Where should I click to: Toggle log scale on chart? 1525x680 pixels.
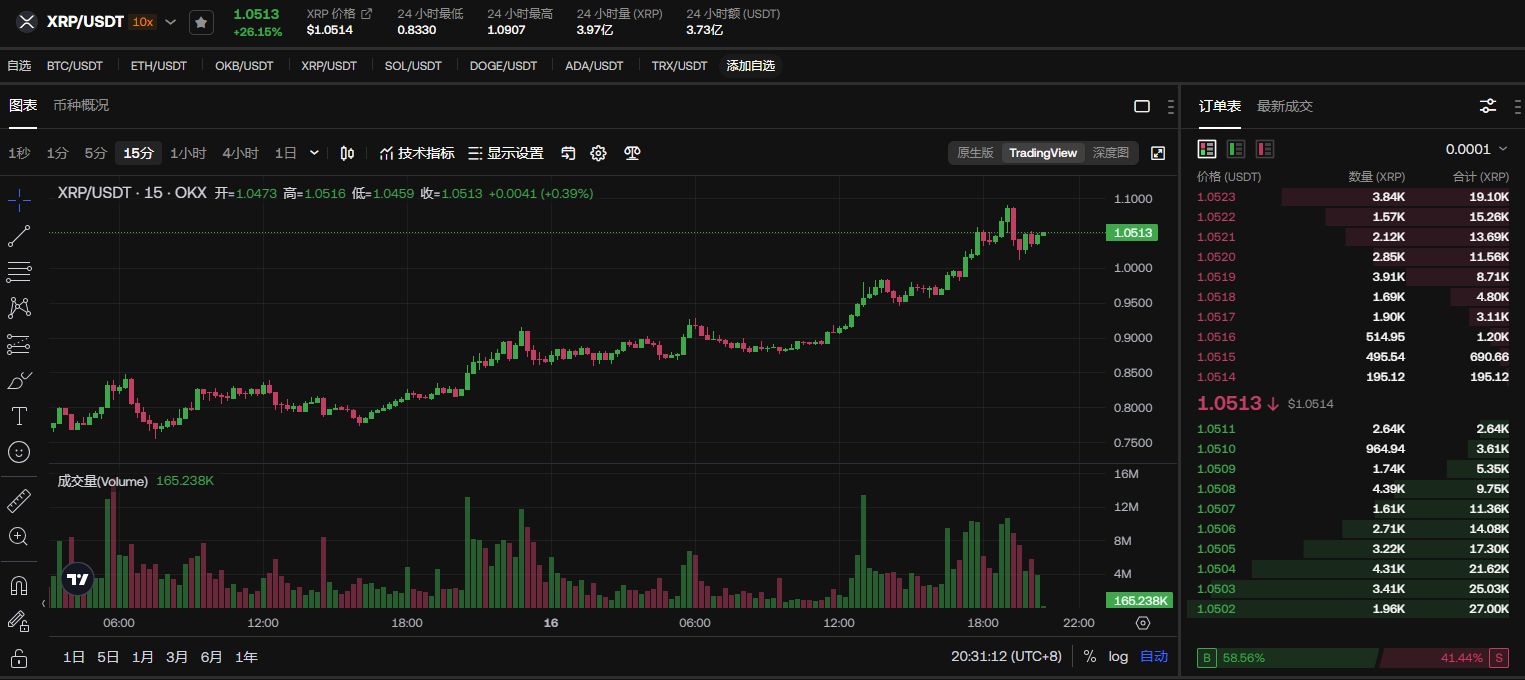click(x=1118, y=657)
